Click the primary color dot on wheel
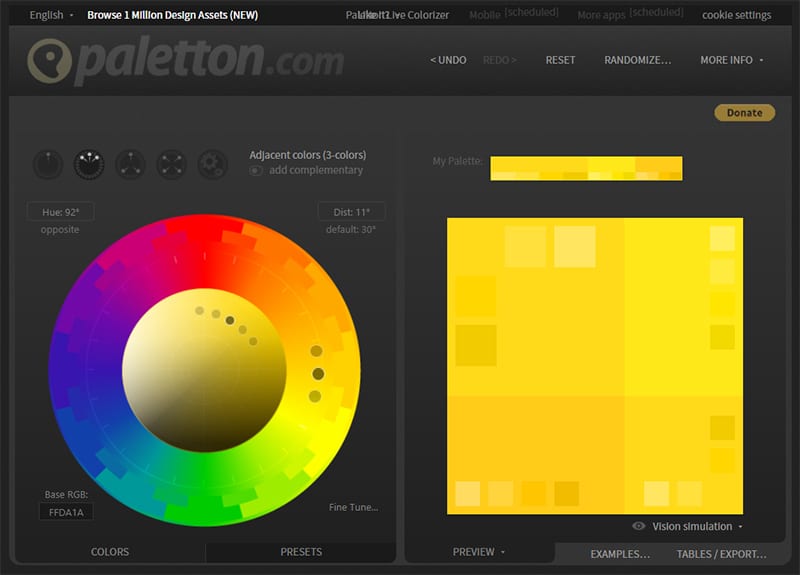The image size is (800, 575). pyautogui.click(x=318, y=374)
